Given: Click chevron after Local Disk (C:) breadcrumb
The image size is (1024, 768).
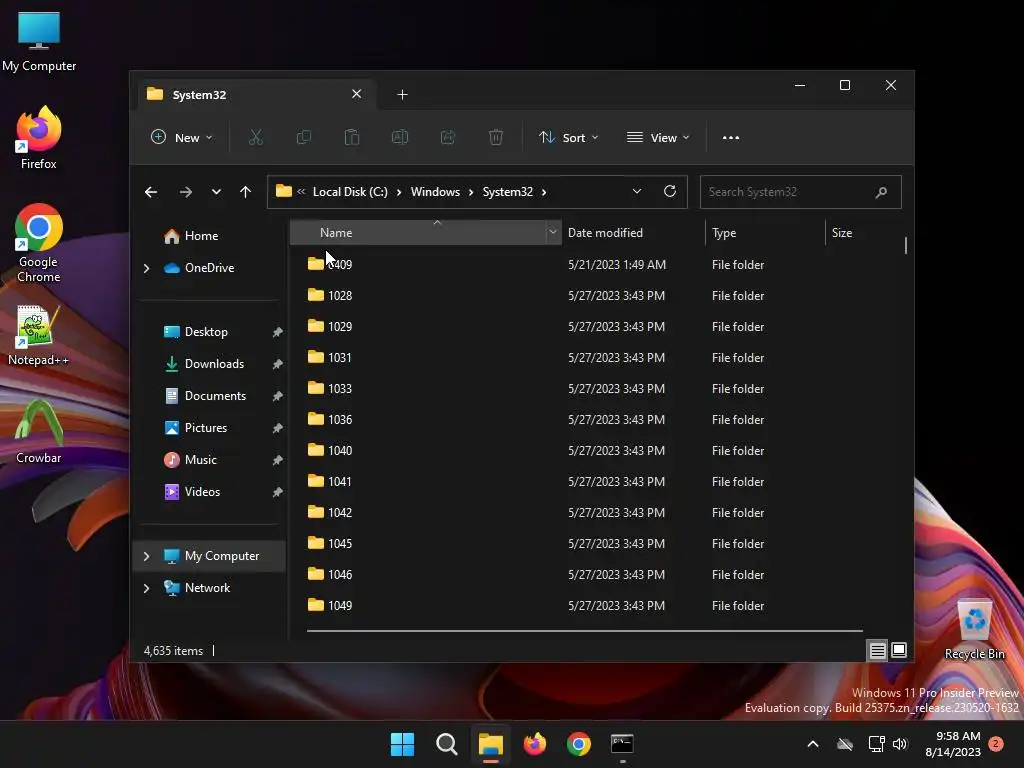Looking at the screenshot, I should click(x=399, y=192).
